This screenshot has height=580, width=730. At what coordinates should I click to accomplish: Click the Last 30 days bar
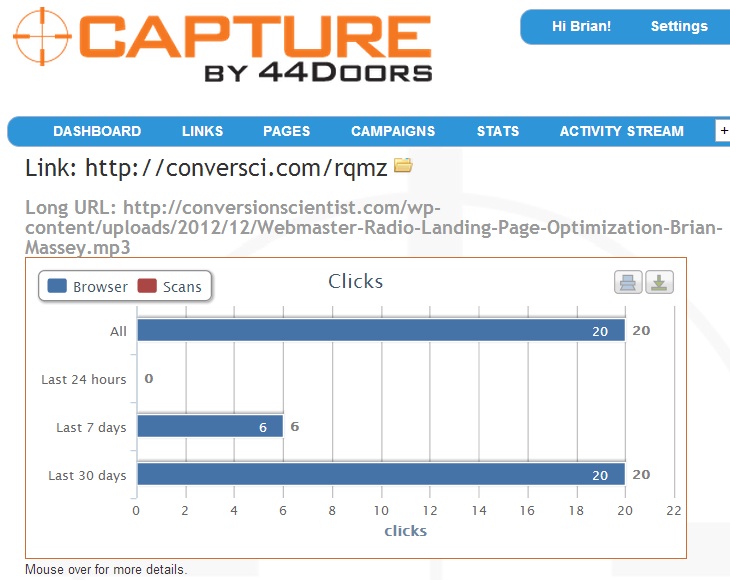(381, 474)
